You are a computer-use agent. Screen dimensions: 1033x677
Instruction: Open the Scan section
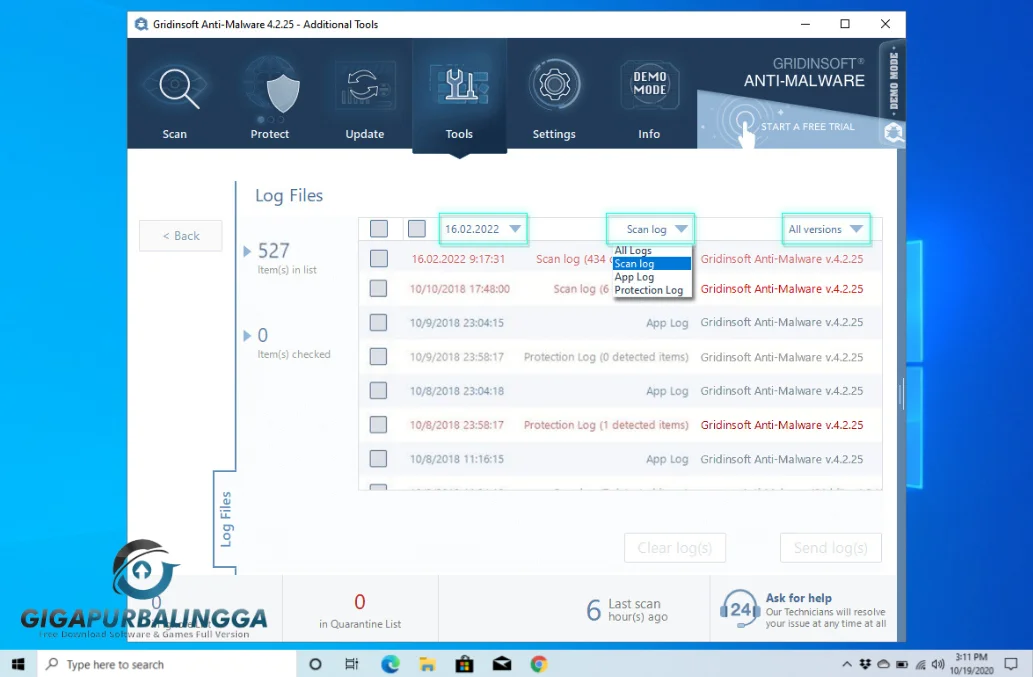coord(175,97)
